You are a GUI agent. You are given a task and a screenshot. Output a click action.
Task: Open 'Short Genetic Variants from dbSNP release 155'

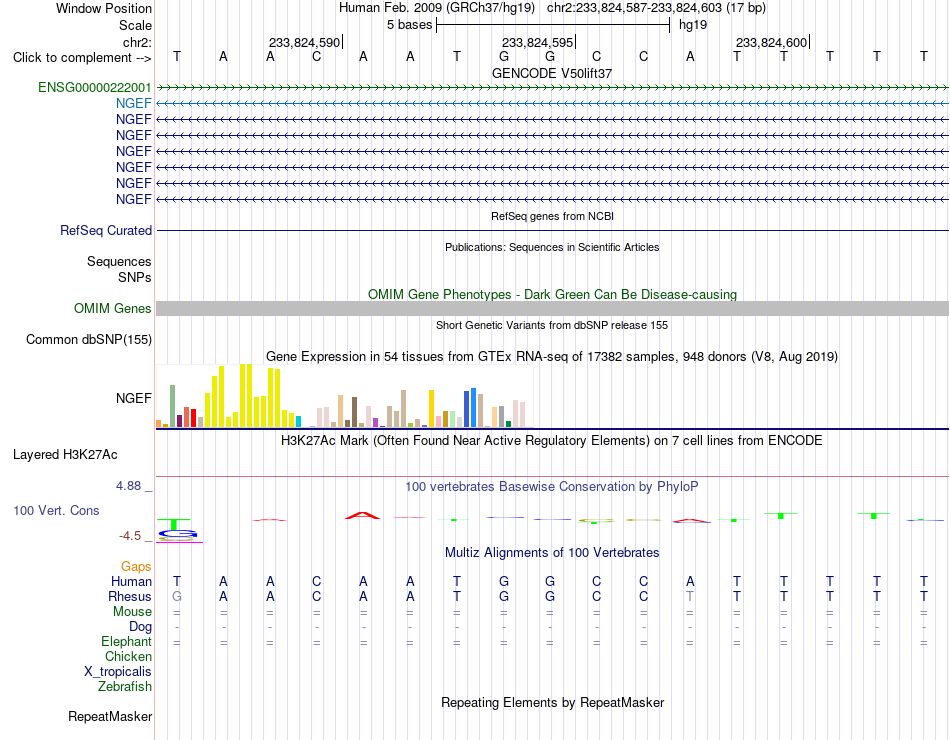click(x=552, y=325)
